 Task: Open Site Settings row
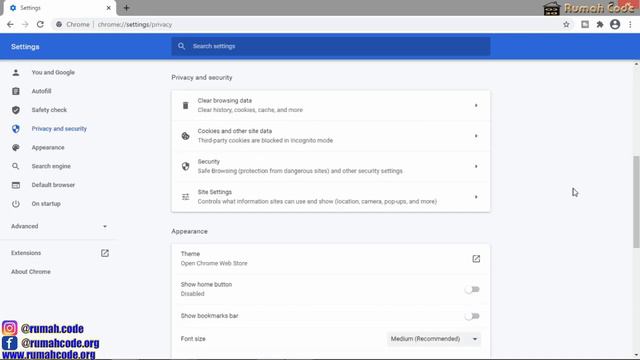331,197
